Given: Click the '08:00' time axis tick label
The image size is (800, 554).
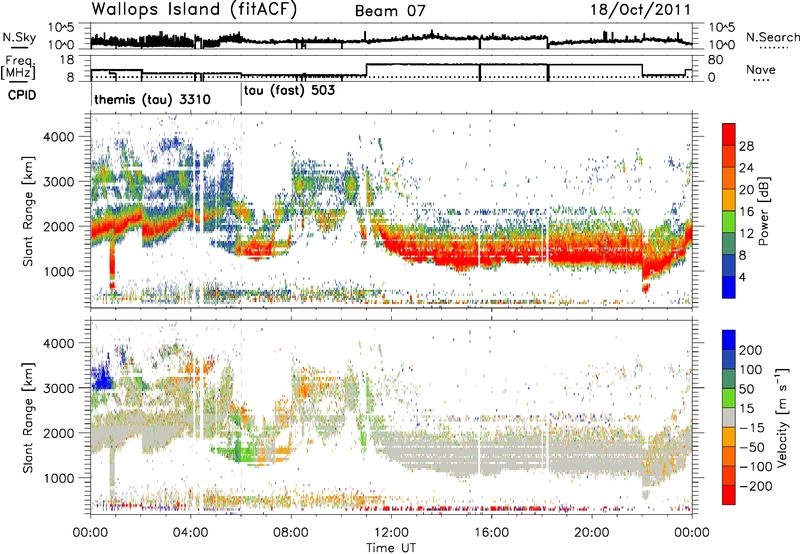Looking at the screenshot, I should [x=291, y=533].
